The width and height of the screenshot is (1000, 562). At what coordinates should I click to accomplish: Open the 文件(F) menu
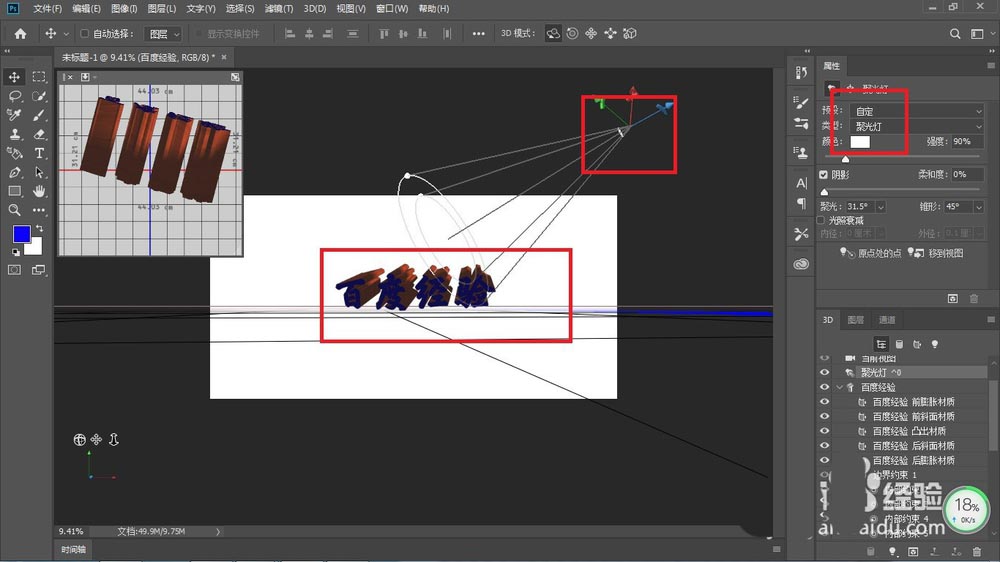(x=47, y=8)
